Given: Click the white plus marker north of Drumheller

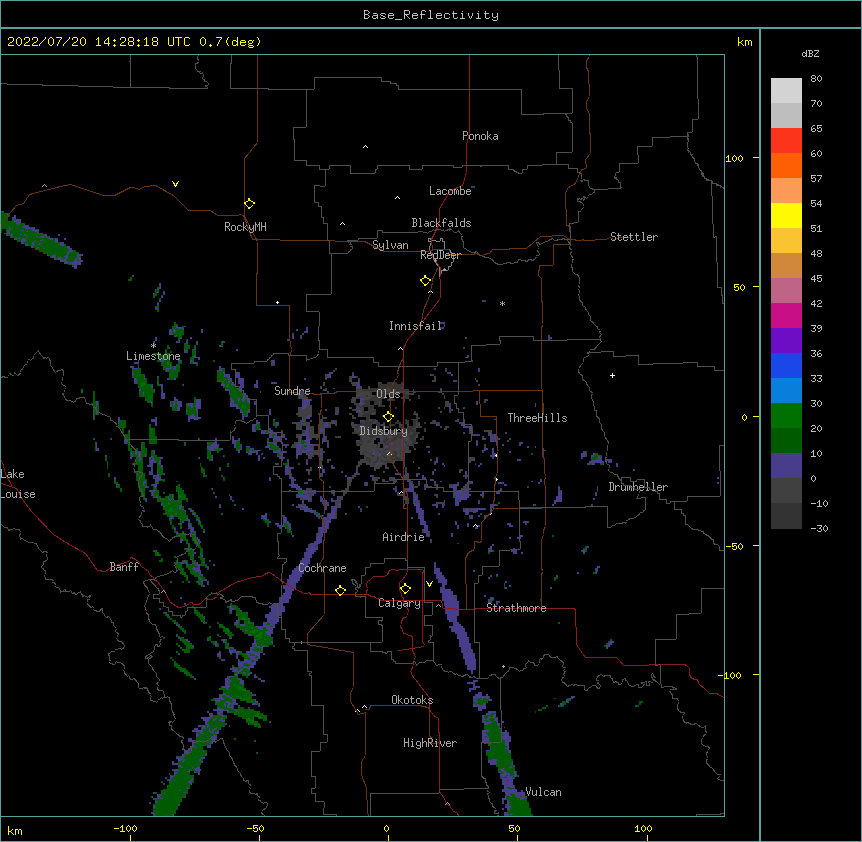Looking at the screenshot, I should coord(612,375).
